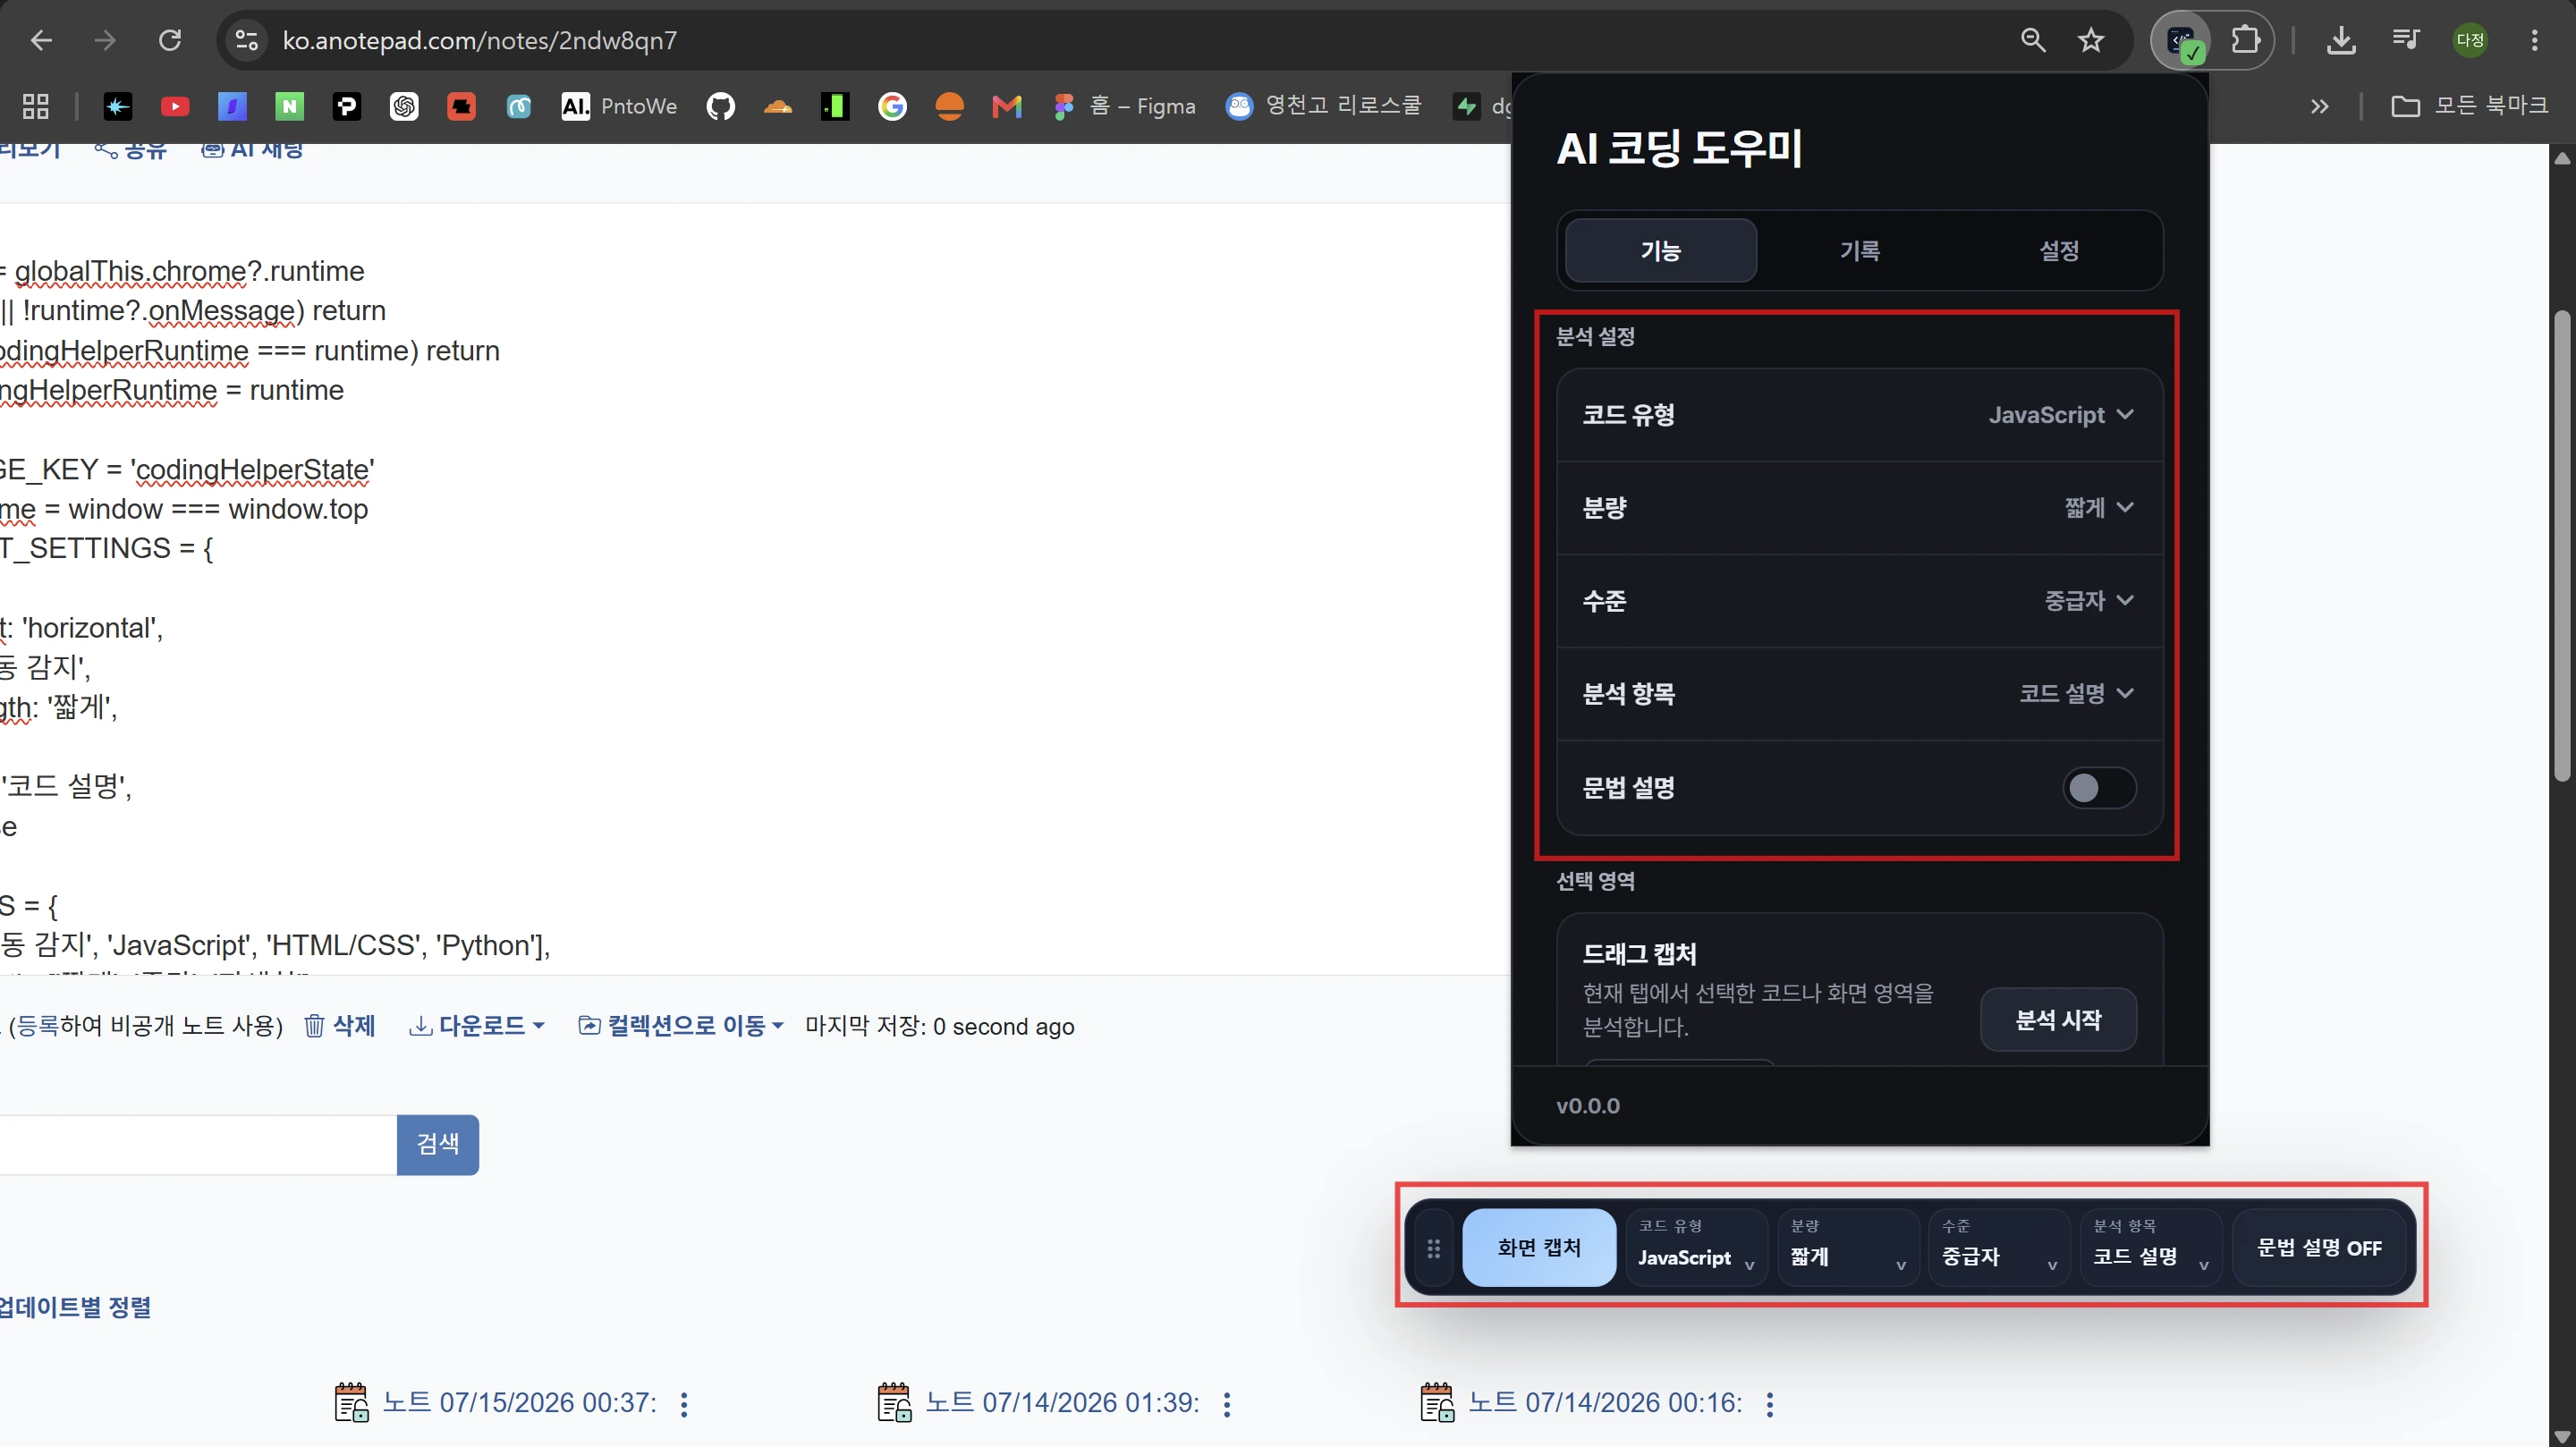This screenshot has width=2576, height=1447.
Task: Open floating toolbar 코드 유형 JavaScript dropdown
Action: click(1696, 1248)
